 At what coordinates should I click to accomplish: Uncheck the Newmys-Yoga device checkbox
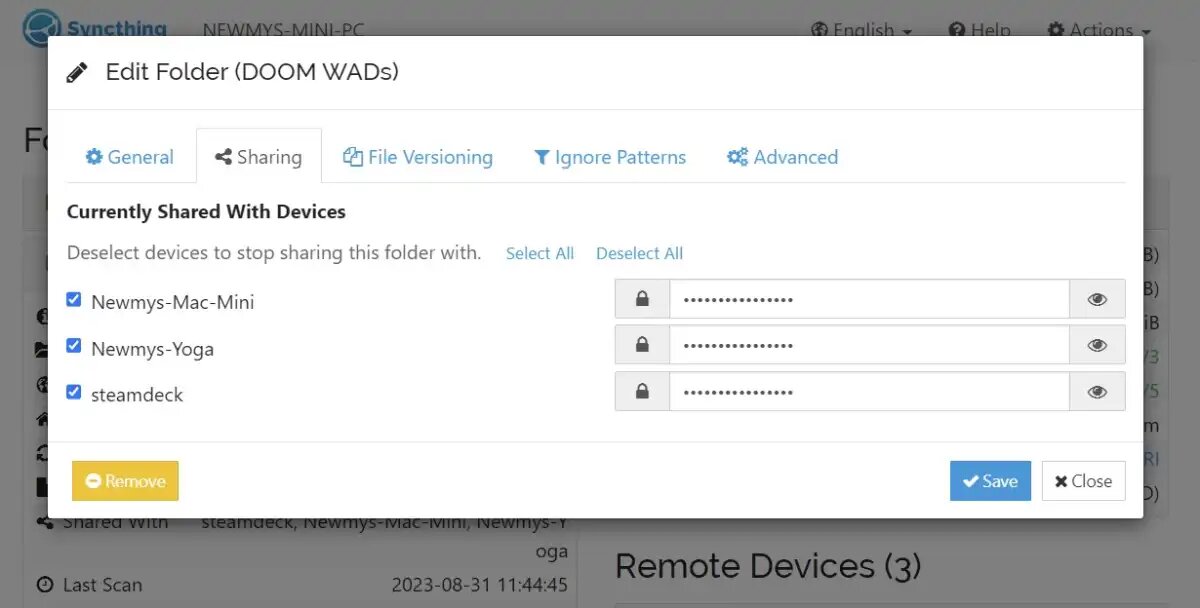coord(74,346)
